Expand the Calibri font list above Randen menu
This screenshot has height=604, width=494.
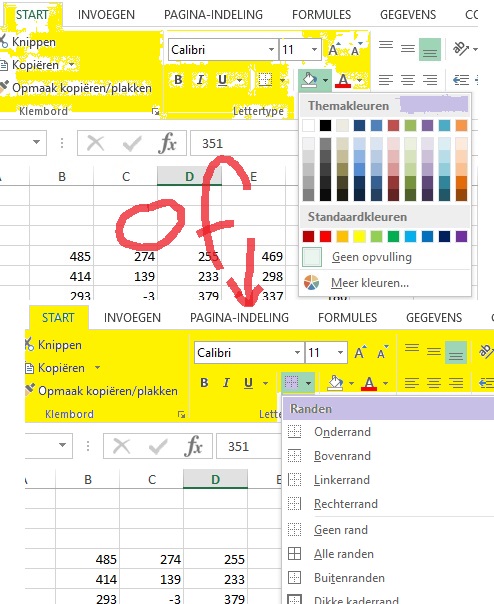coord(297,352)
